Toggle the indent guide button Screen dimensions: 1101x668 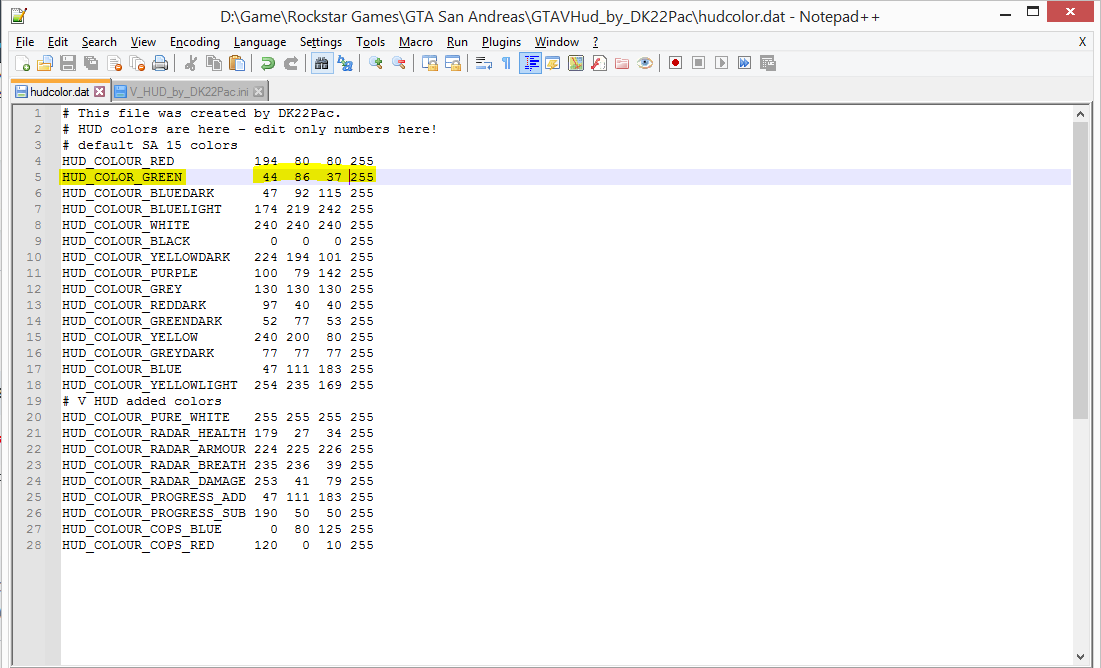point(530,63)
